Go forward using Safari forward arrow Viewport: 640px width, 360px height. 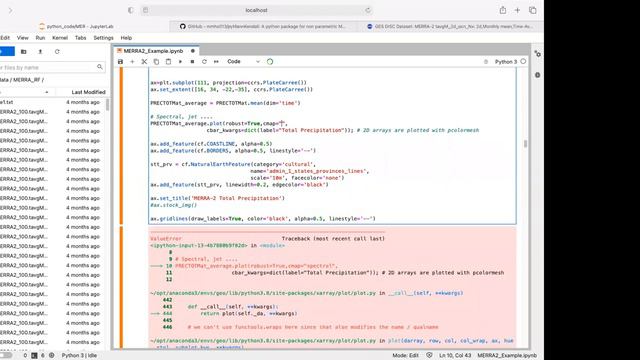point(11,10)
